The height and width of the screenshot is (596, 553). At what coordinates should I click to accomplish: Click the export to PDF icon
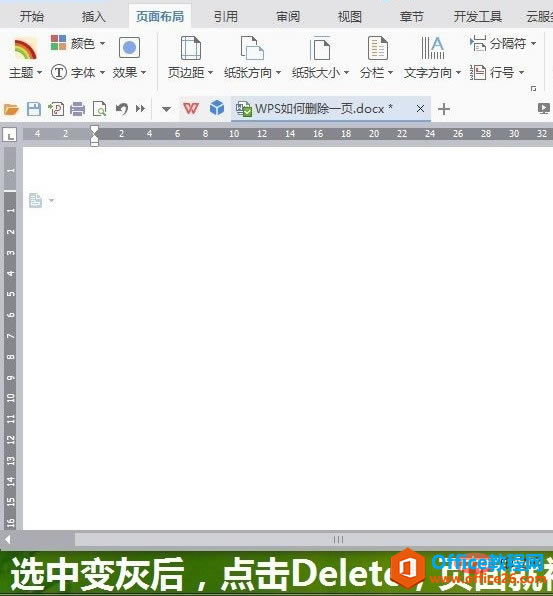tap(56, 109)
